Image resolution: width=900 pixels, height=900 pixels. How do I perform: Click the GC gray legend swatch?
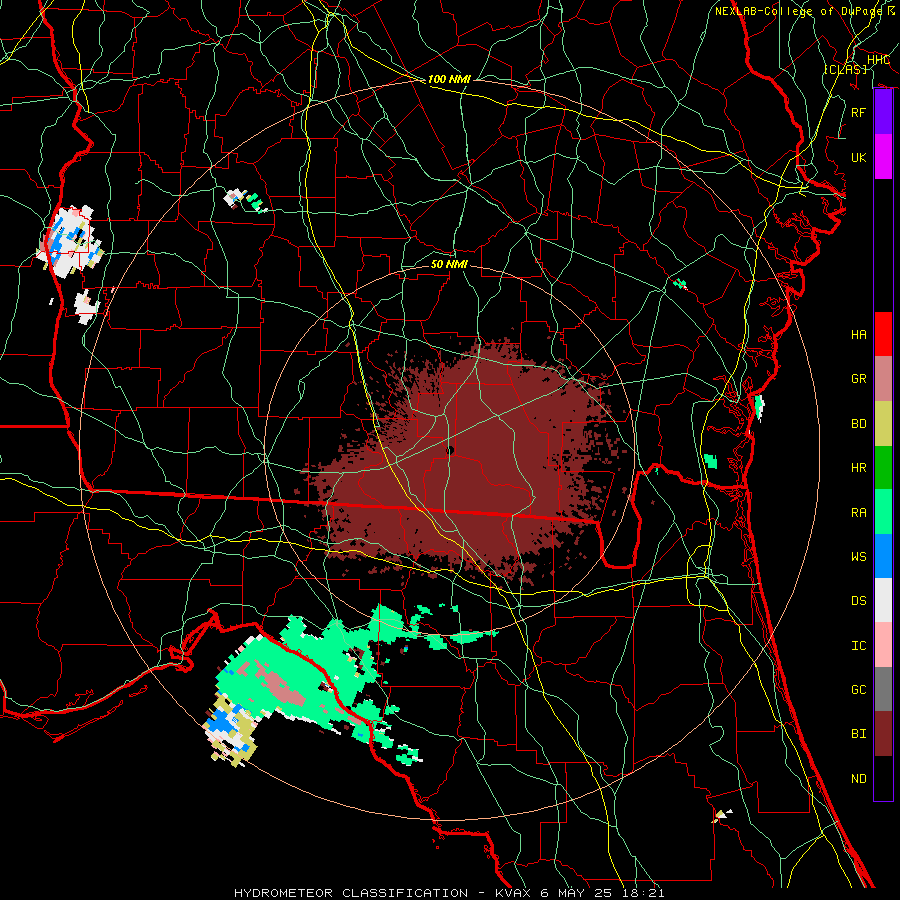(883, 689)
